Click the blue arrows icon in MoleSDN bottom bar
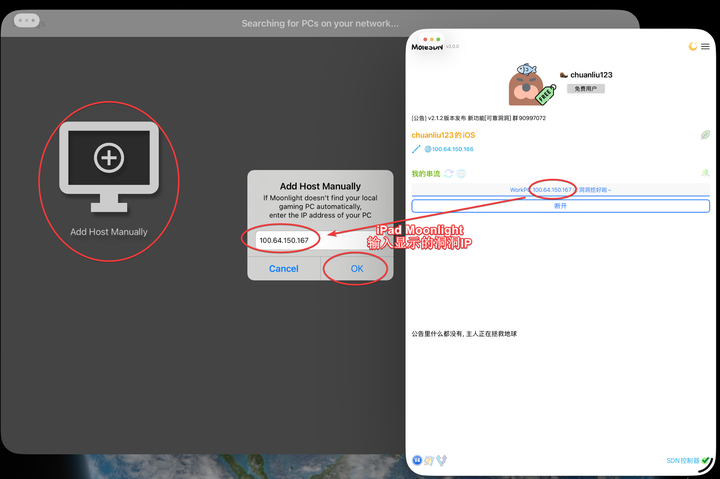Image resolution: width=720 pixels, height=479 pixels. [x=441, y=460]
